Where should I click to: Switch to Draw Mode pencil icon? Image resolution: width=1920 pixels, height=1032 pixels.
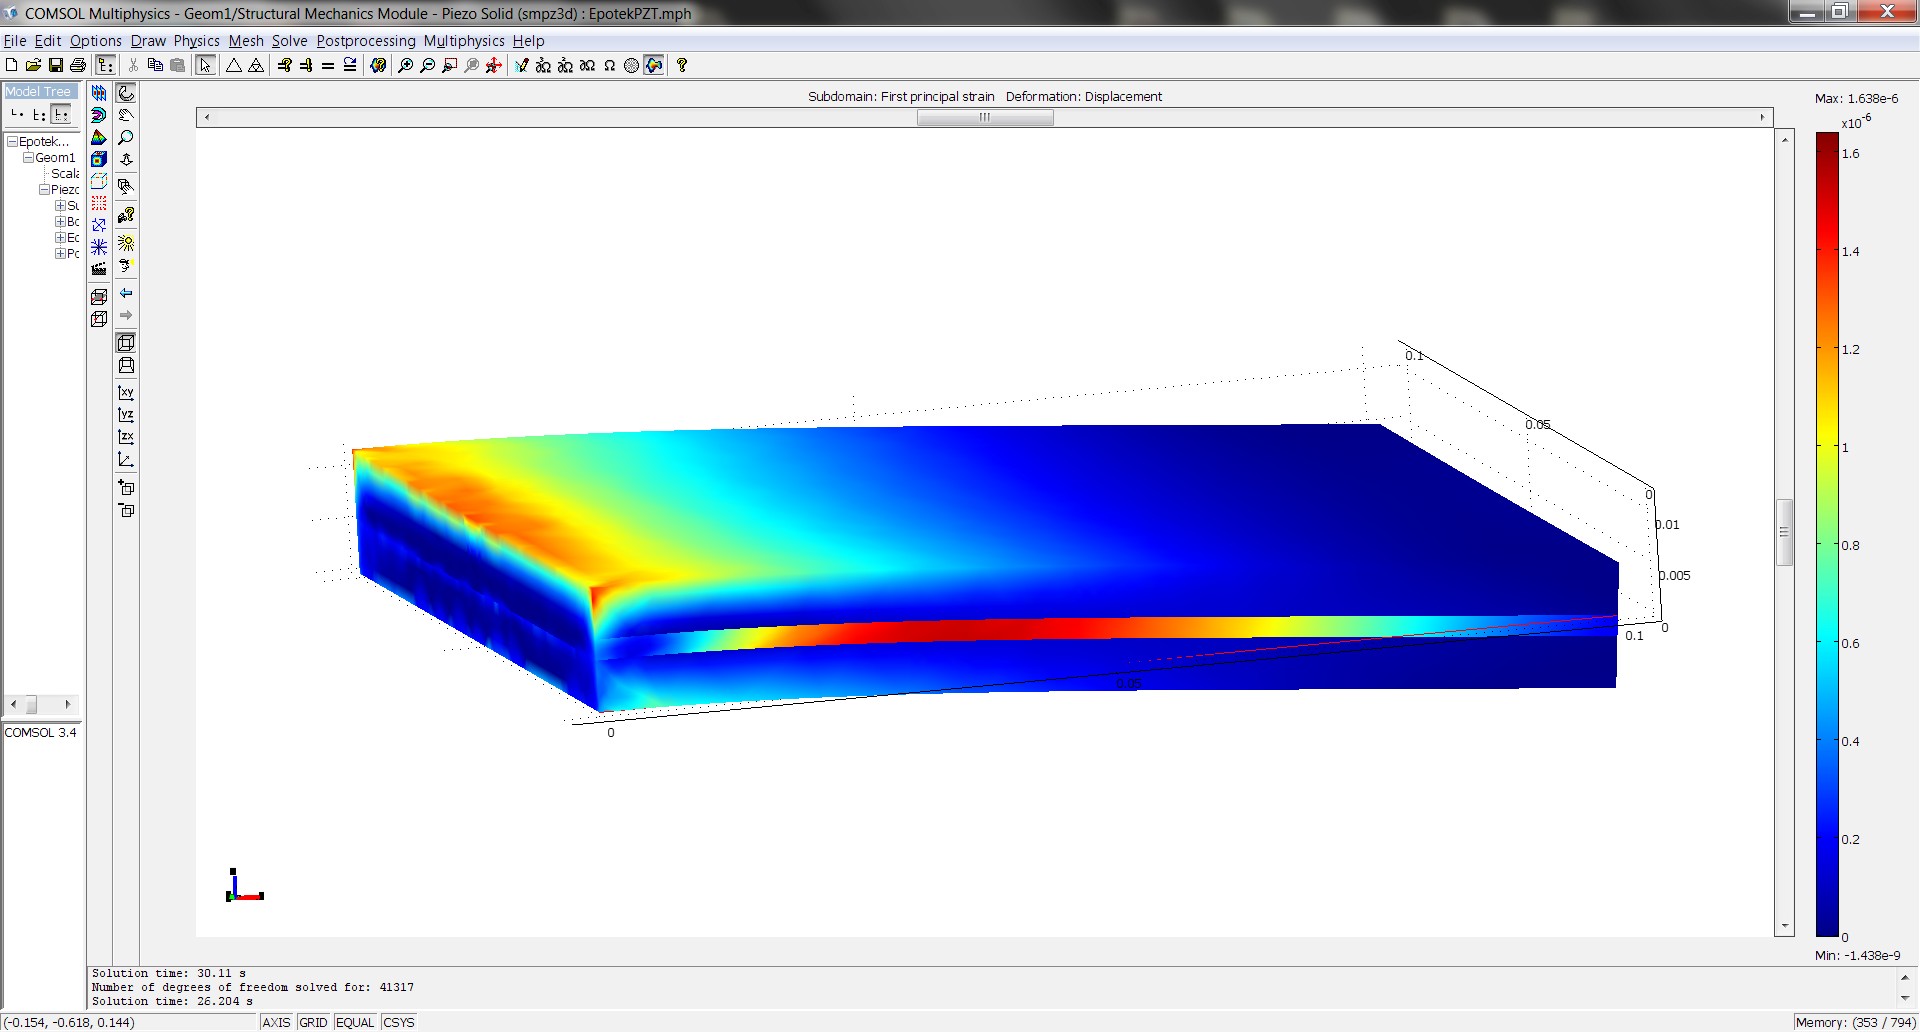click(x=521, y=65)
